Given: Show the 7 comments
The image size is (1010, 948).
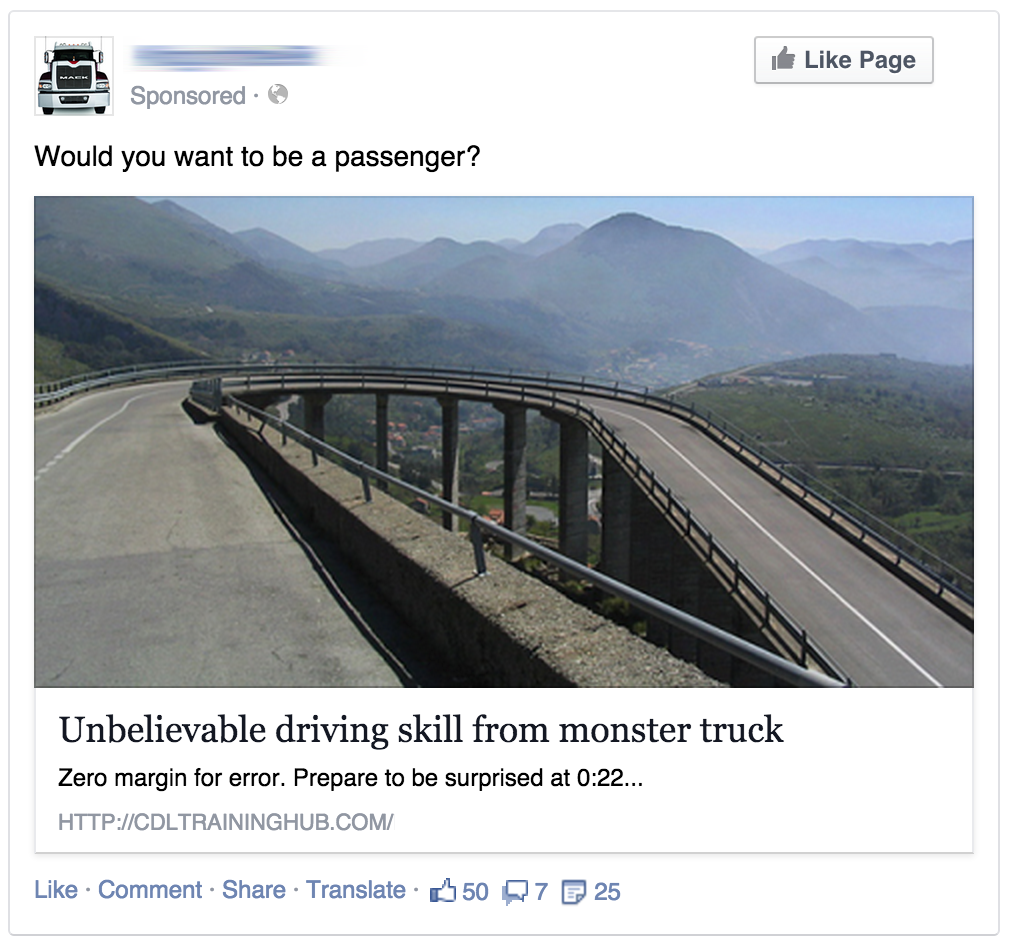Looking at the screenshot, I should tap(541, 892).
